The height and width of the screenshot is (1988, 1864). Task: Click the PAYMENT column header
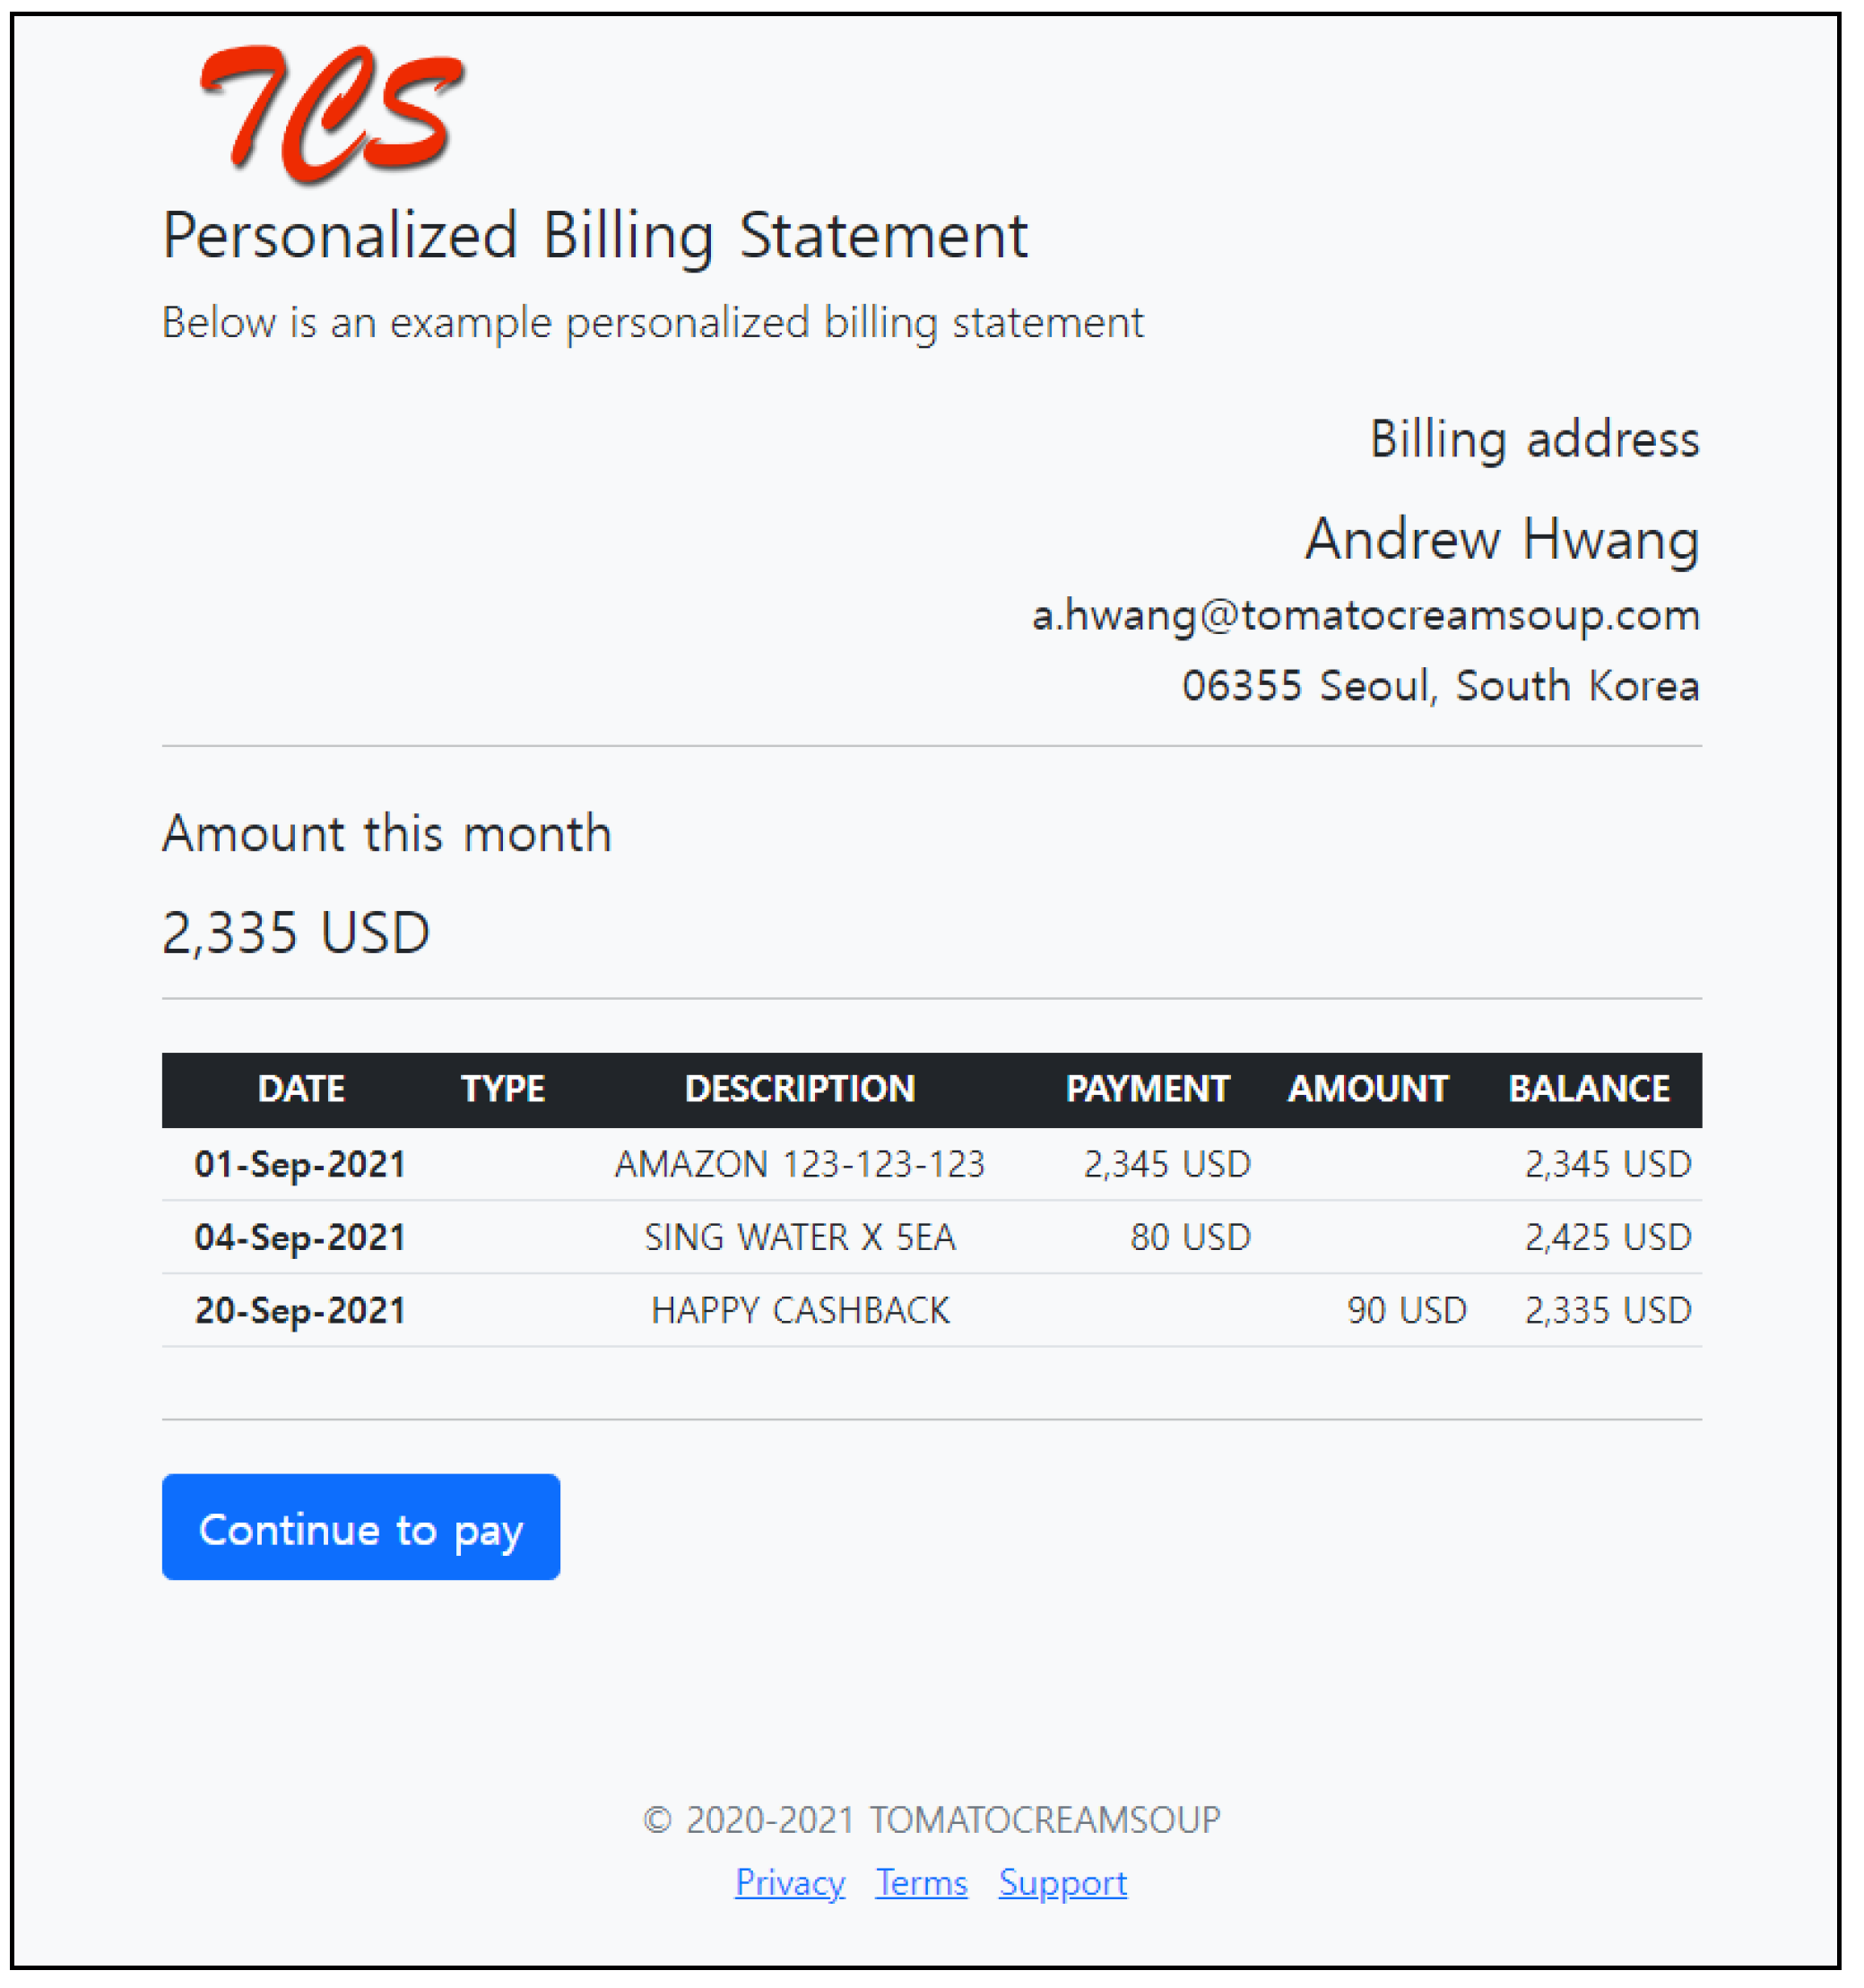point(1147,1089)
